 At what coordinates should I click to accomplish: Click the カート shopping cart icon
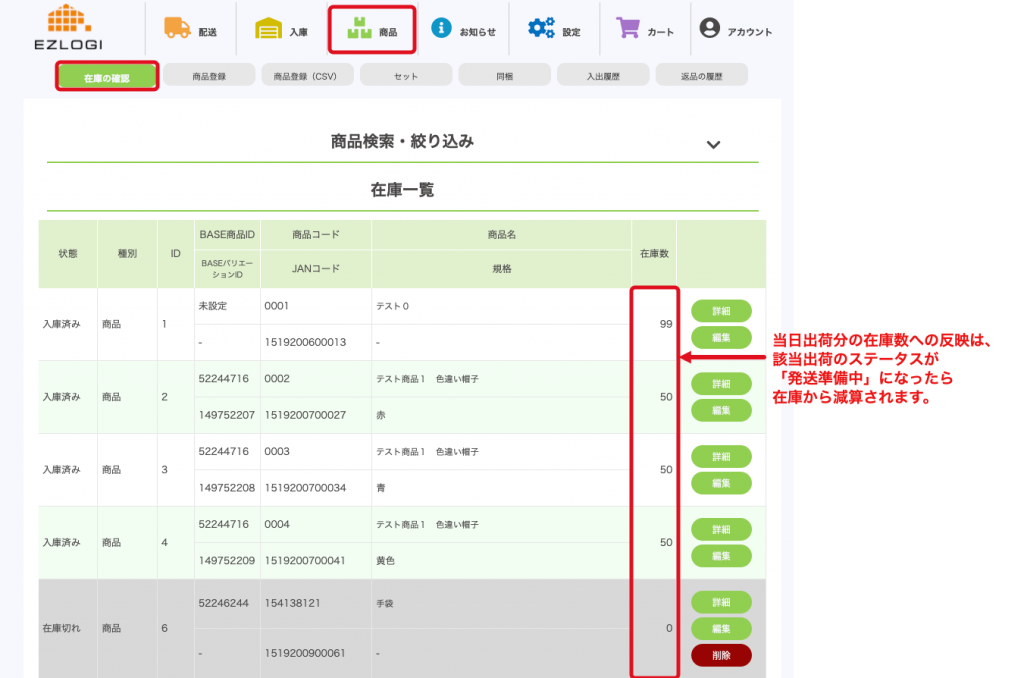[x=628, y=29]
